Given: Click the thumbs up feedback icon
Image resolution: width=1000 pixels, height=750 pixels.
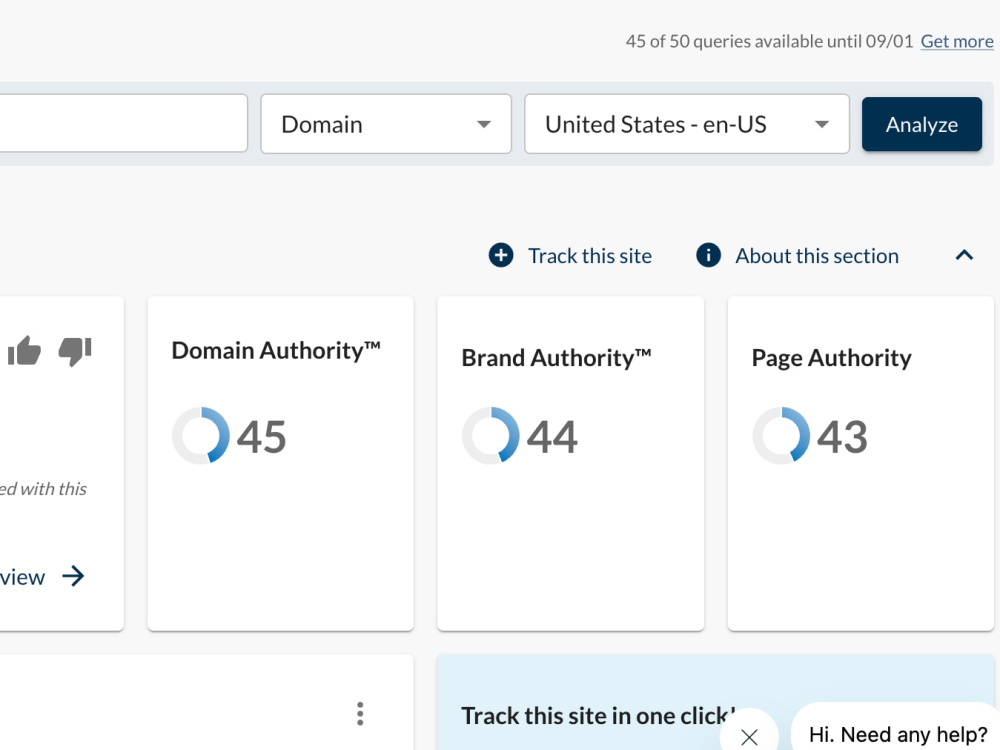Looking at the screenshot, I should tap(24, 351).
